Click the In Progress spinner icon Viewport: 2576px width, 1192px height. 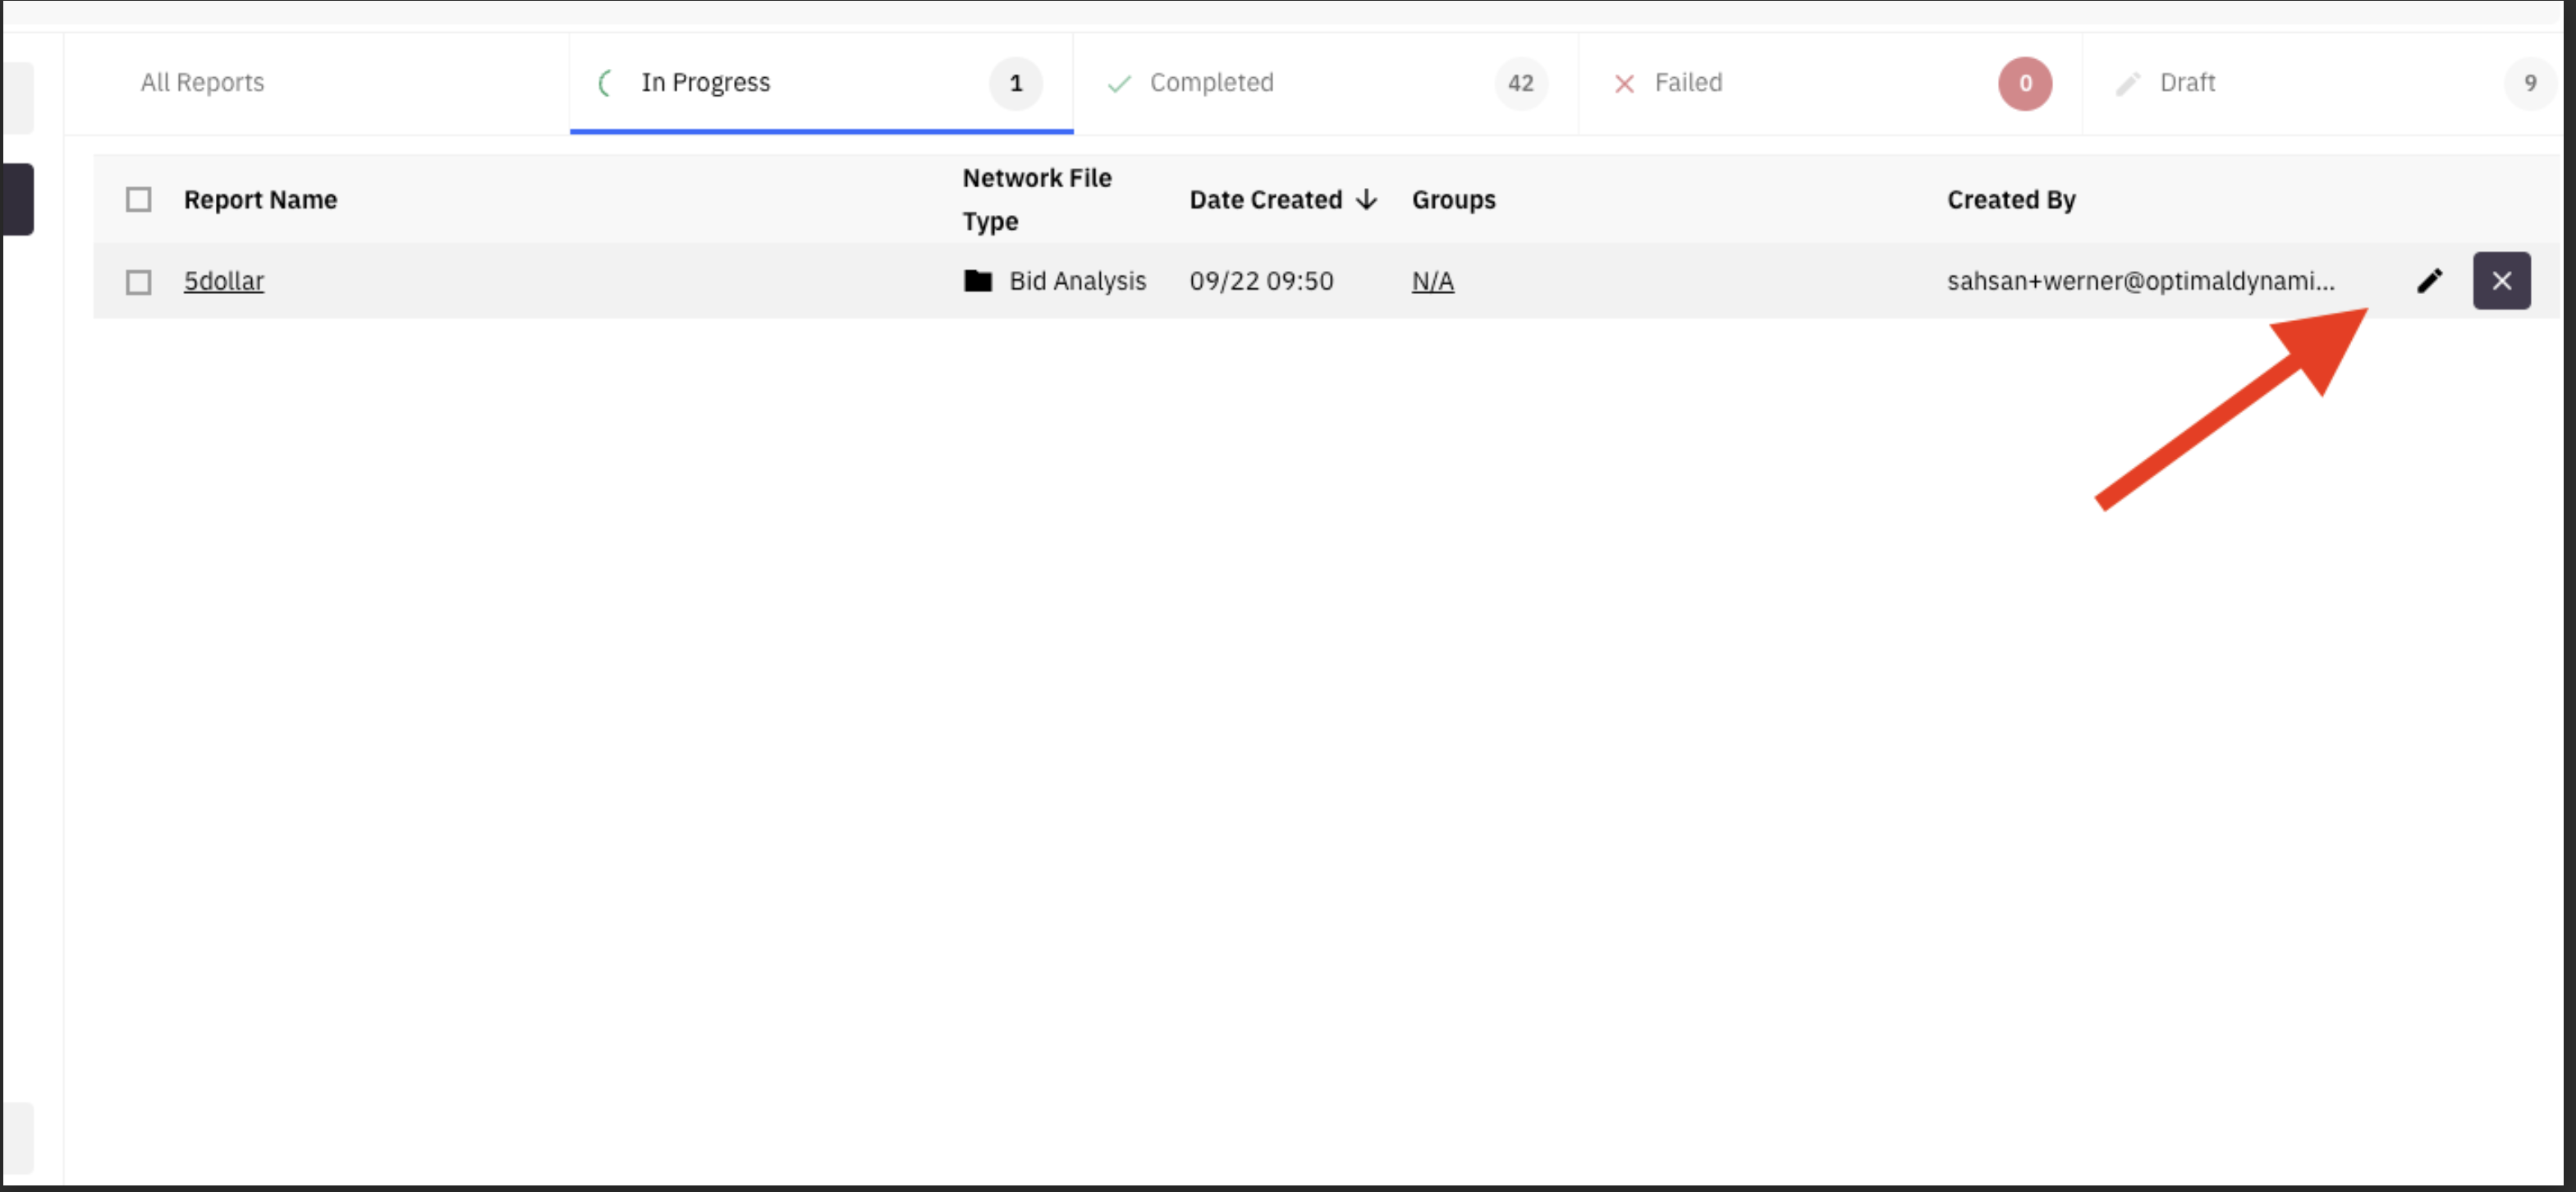604,83
